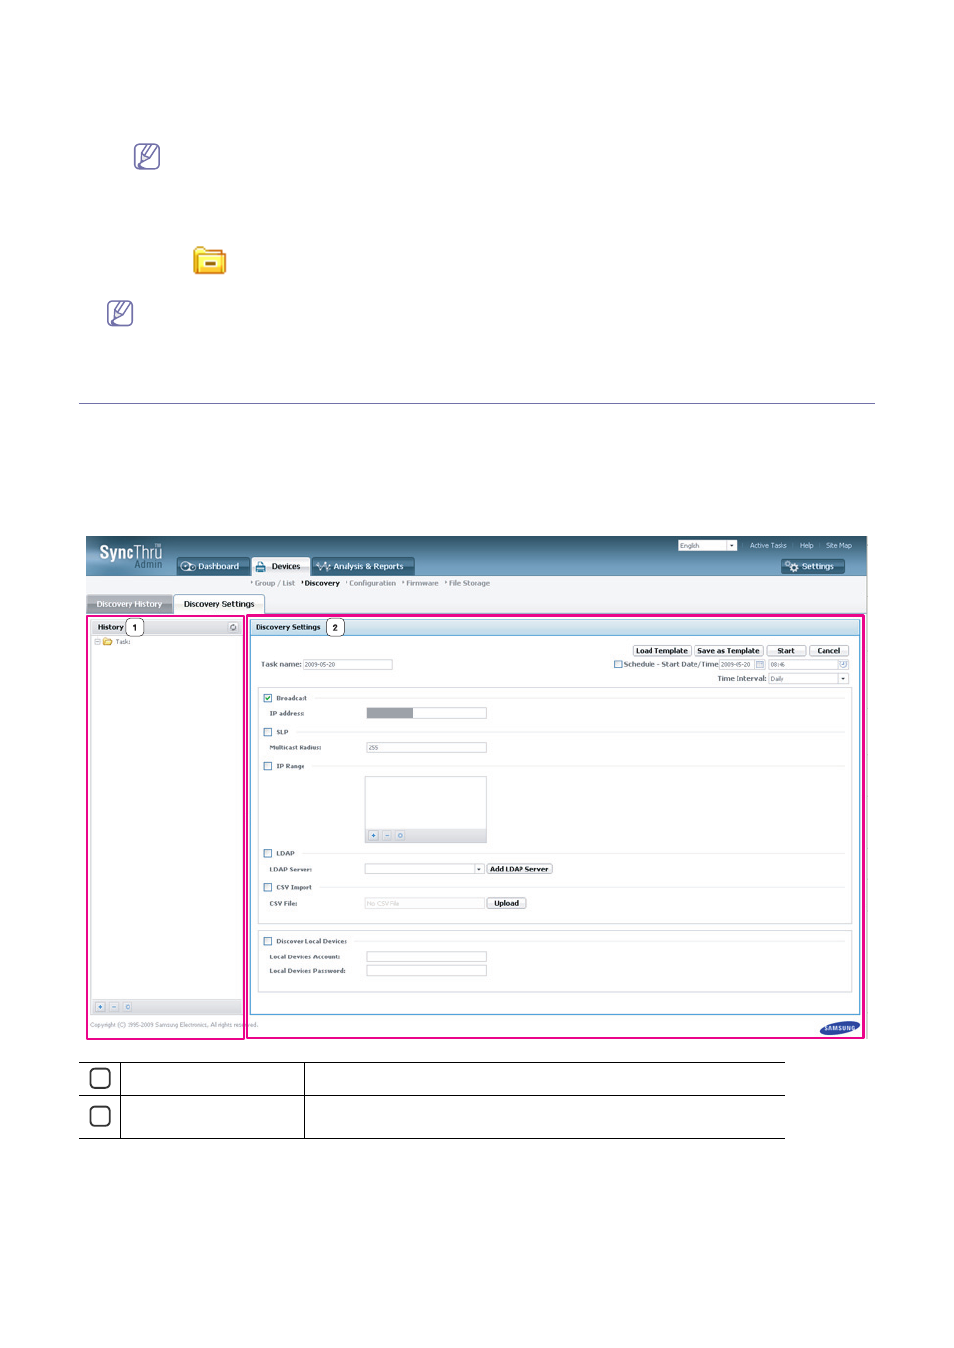Click the Local Devices Account field

(x=426, y=957)
